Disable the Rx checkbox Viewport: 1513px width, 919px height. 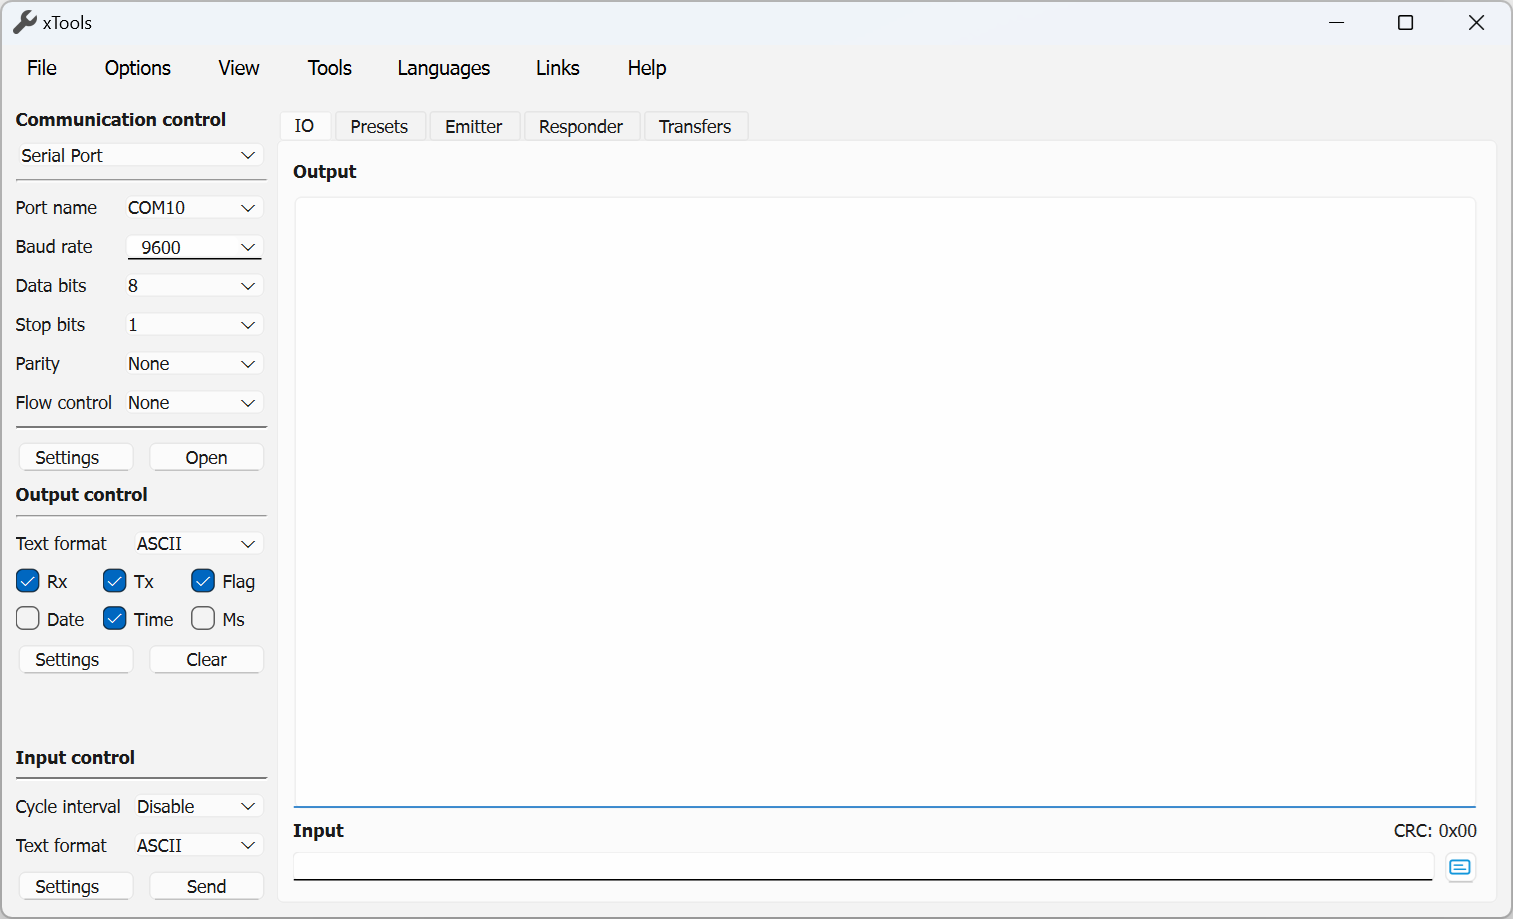28,581
